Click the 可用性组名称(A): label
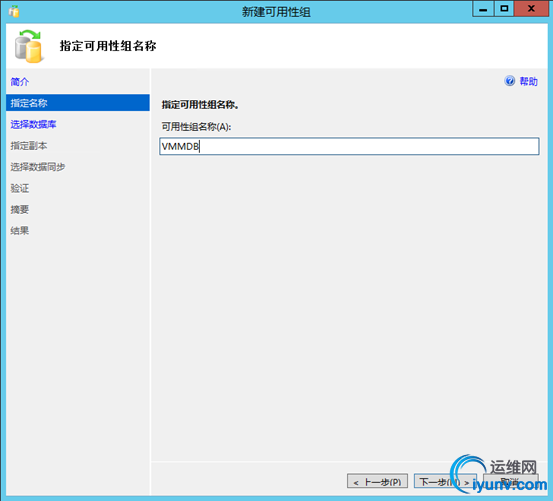 (196, 127)
